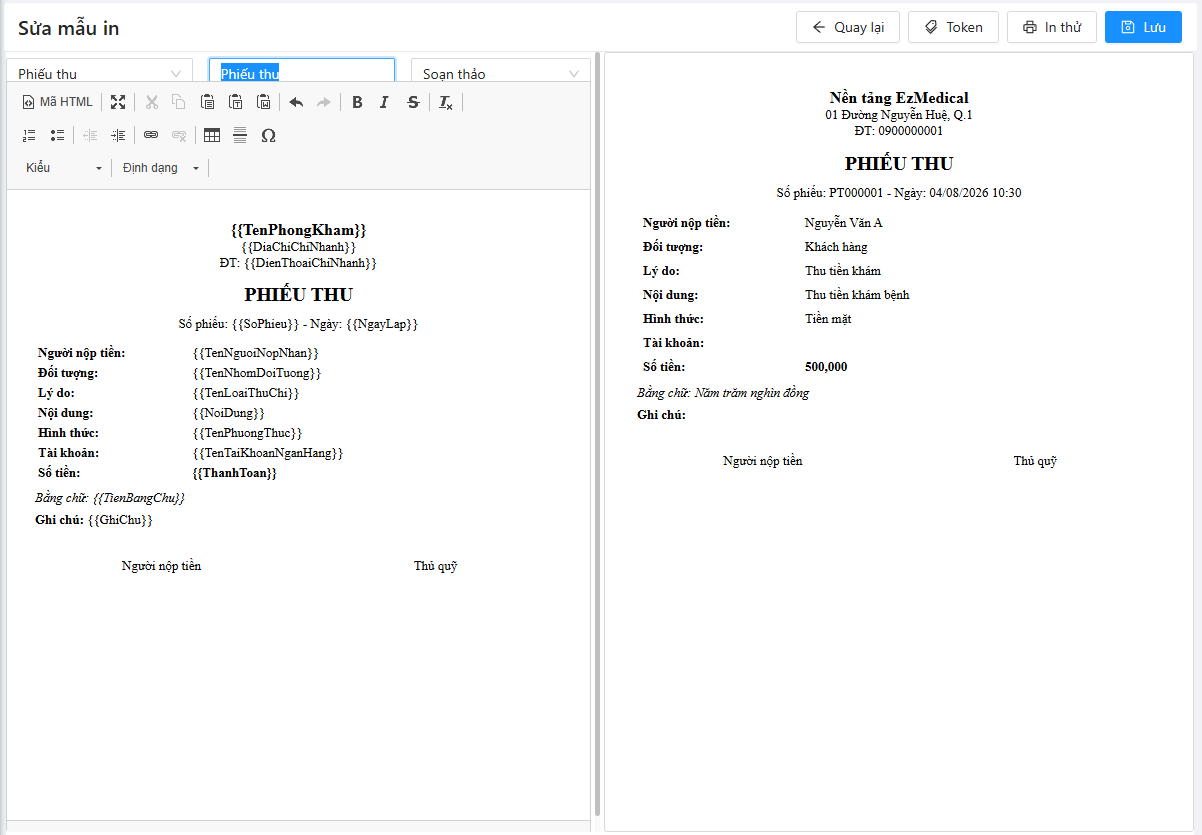Click the plain Paste clipboard icon

[x=207, y=102]
